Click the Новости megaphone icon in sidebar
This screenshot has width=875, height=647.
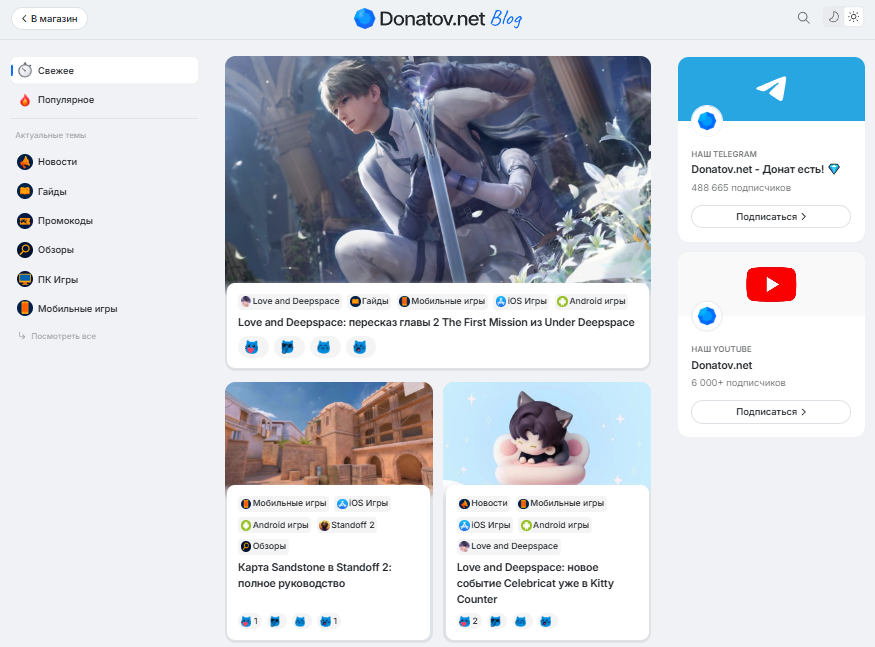click(25, 162)
